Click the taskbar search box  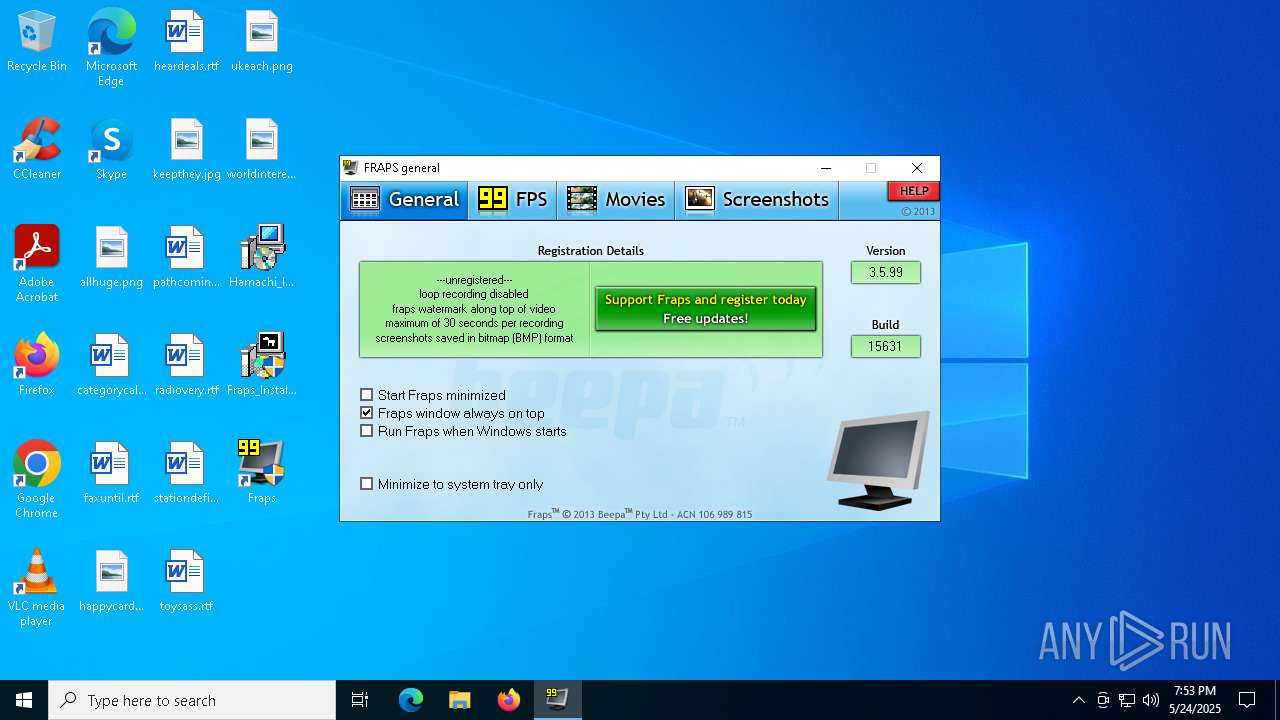192,700
